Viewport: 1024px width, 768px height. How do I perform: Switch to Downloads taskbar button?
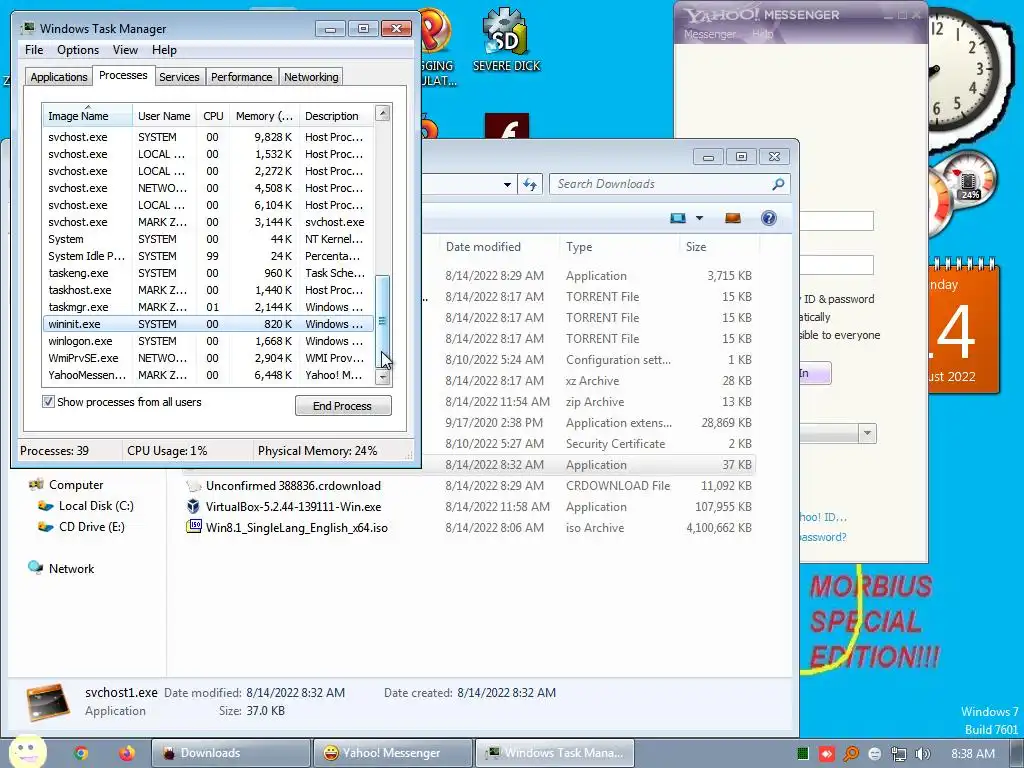point(231,753)
